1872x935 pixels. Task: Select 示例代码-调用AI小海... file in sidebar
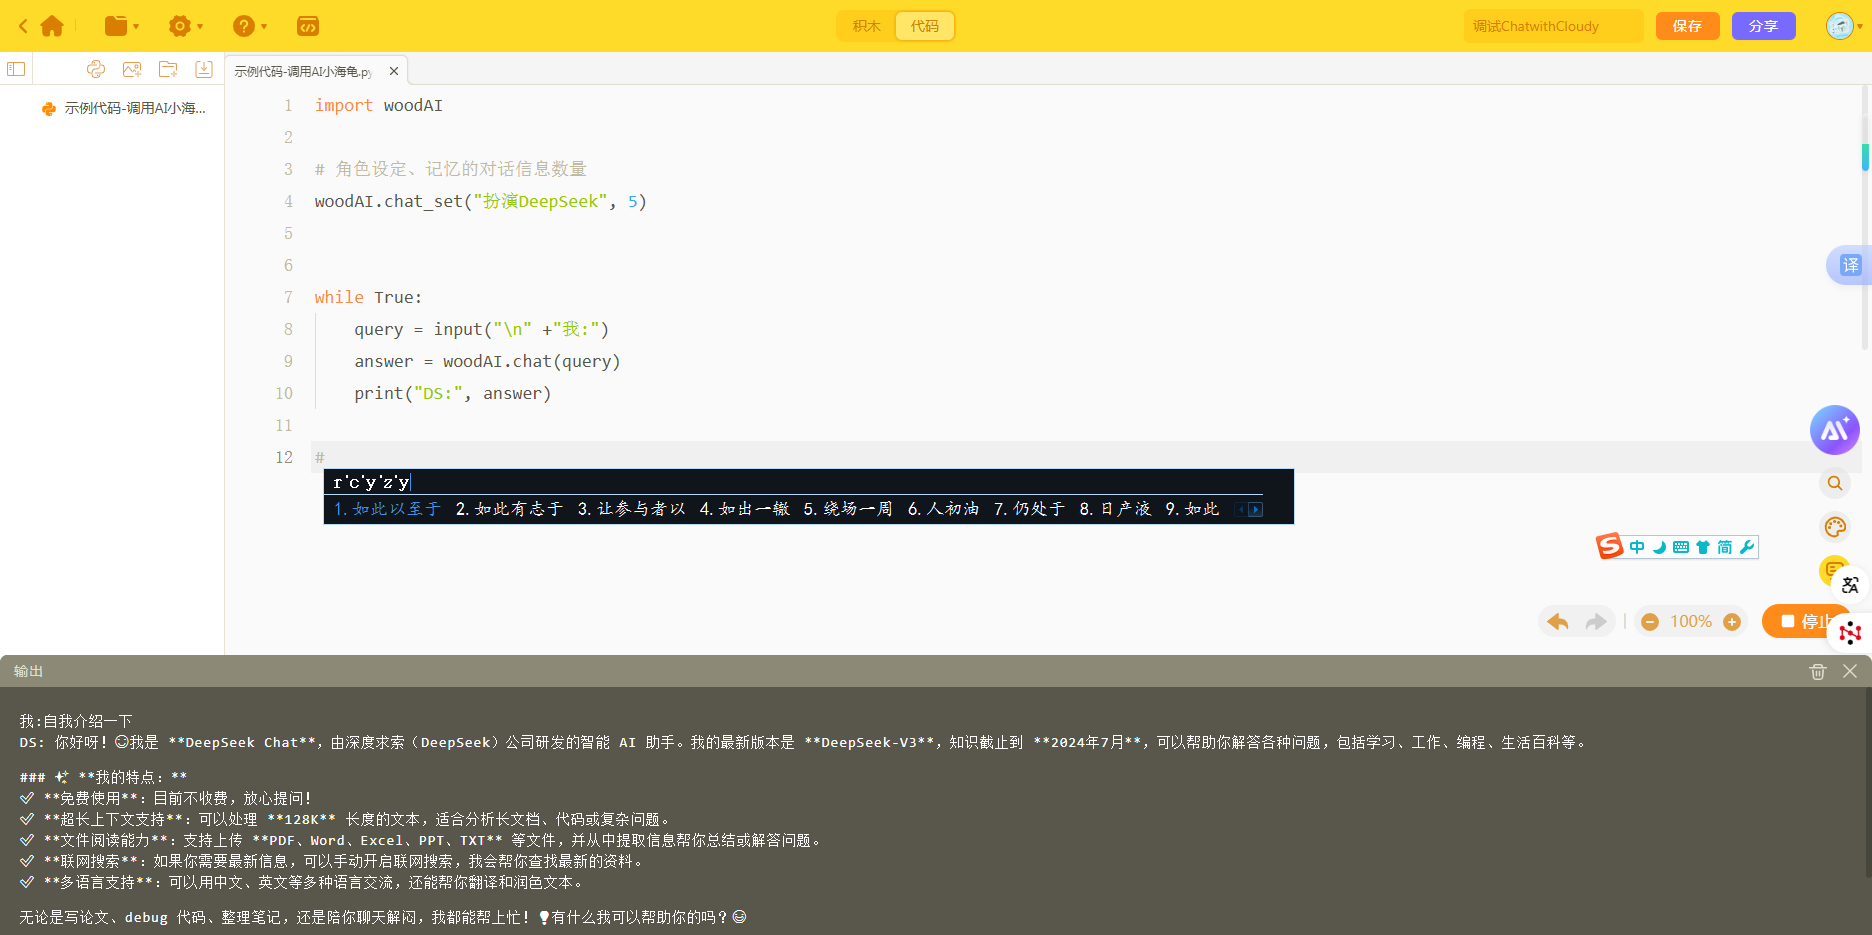(x=124, y=108)
